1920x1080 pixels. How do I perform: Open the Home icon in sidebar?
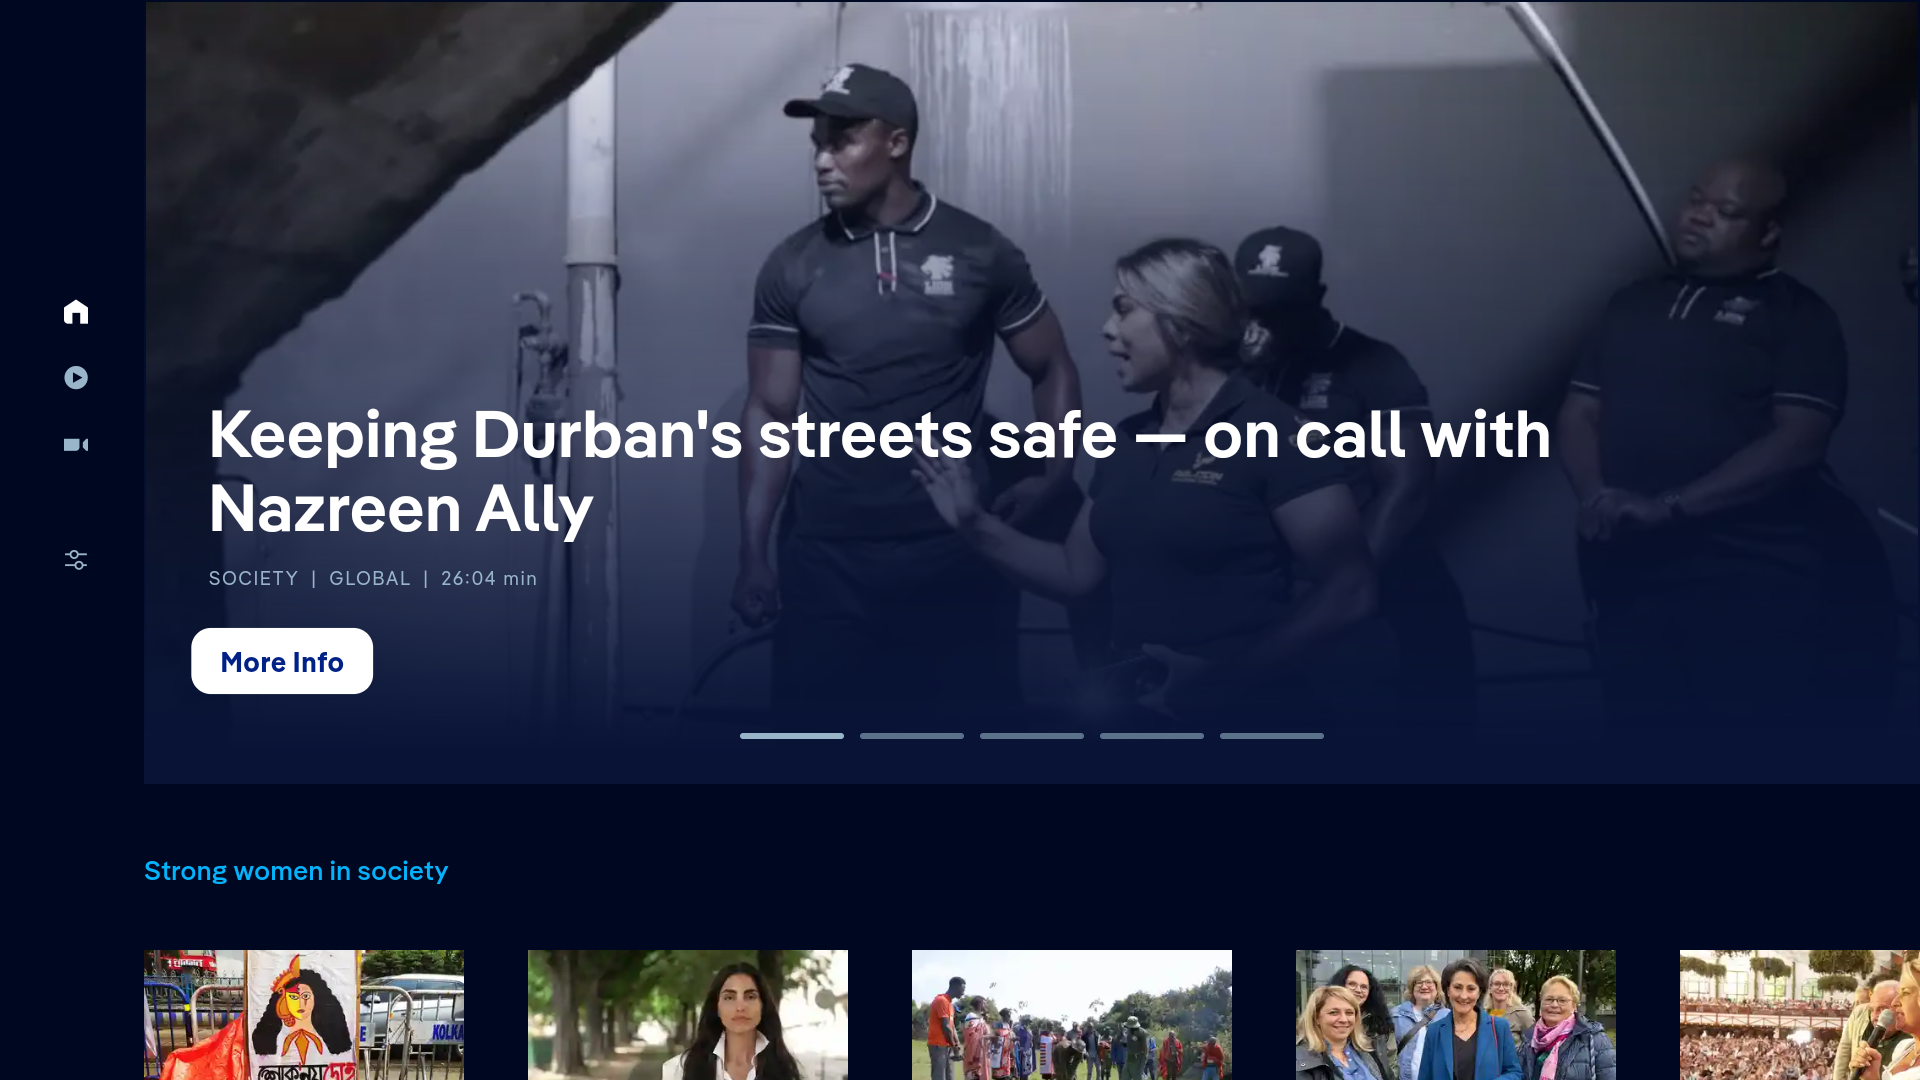76,312
